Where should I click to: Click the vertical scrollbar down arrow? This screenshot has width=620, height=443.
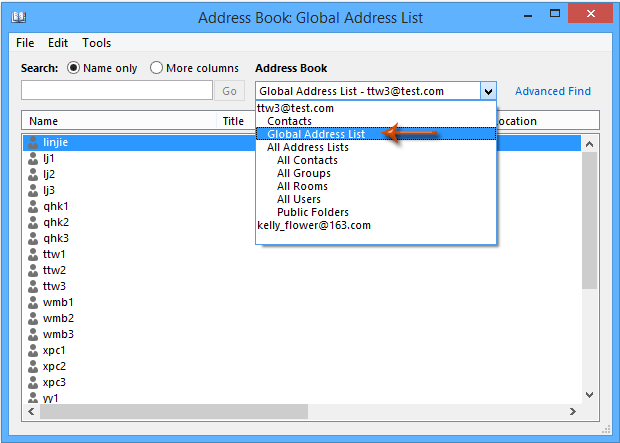(x=589, y=395)
